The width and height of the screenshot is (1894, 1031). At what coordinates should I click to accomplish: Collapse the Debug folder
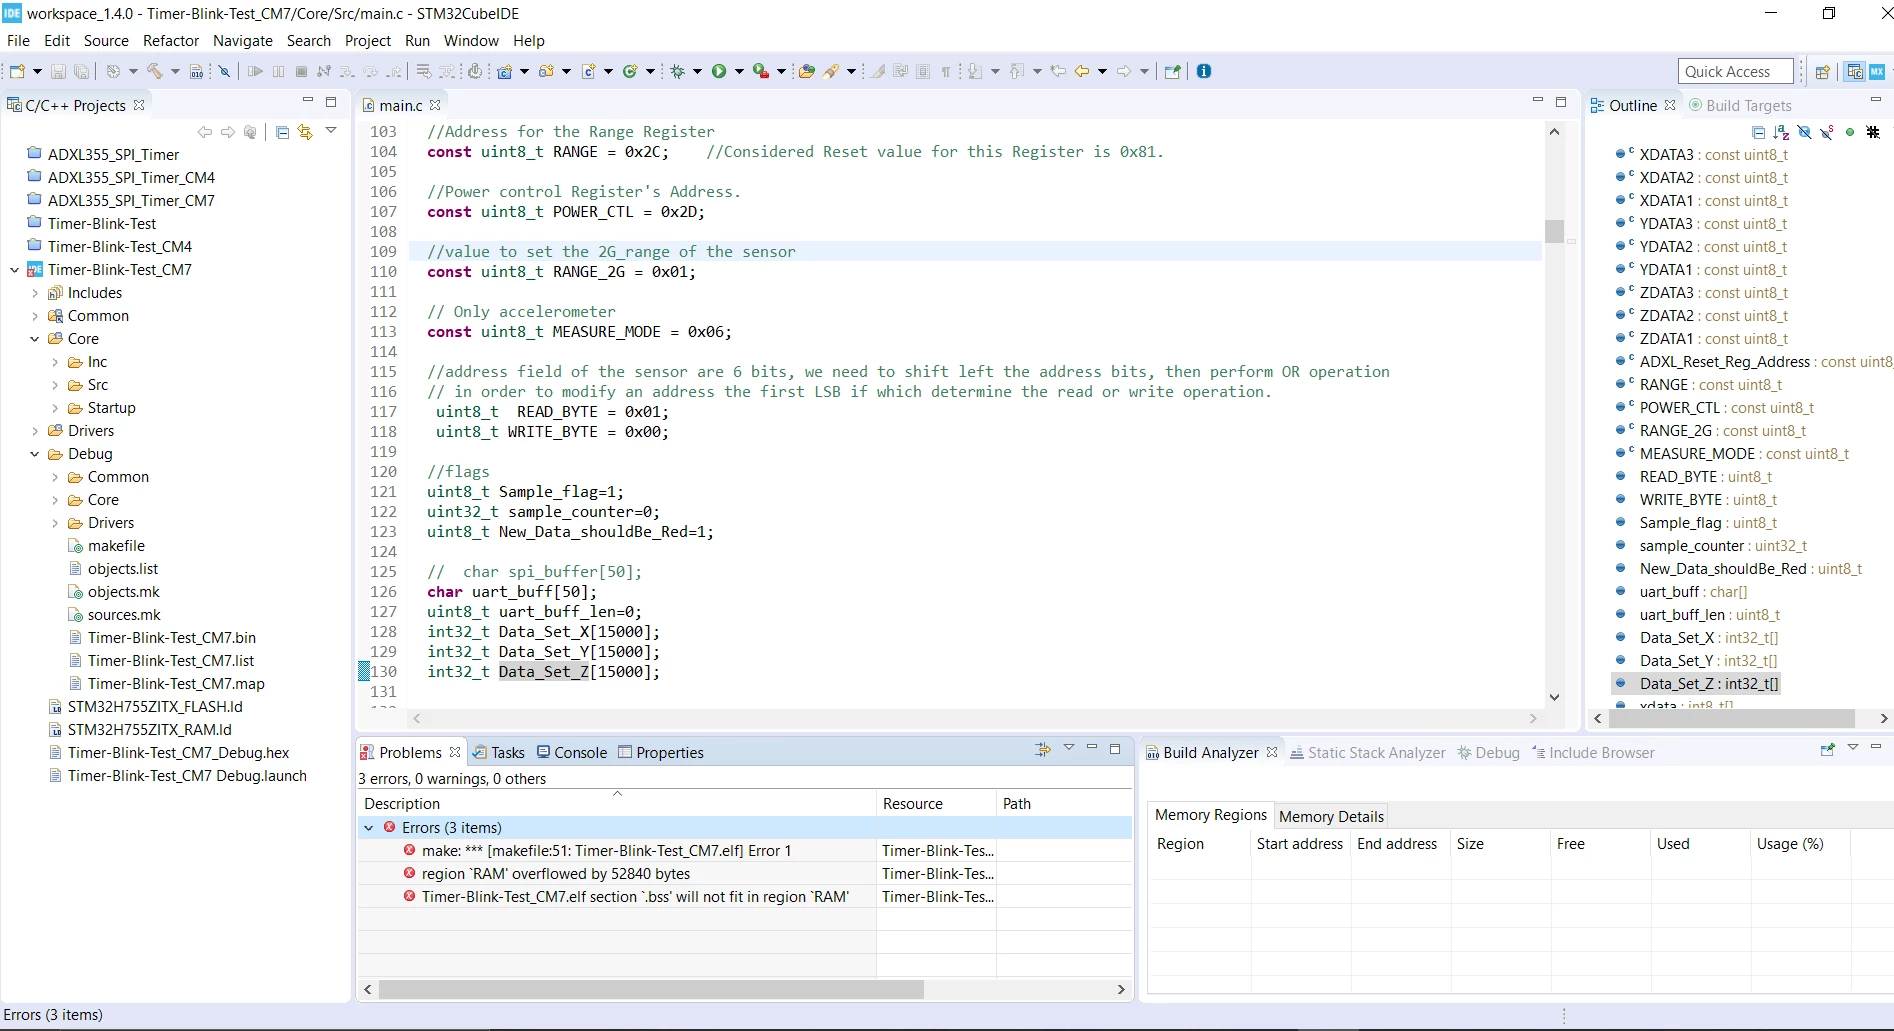pos(35,454)
